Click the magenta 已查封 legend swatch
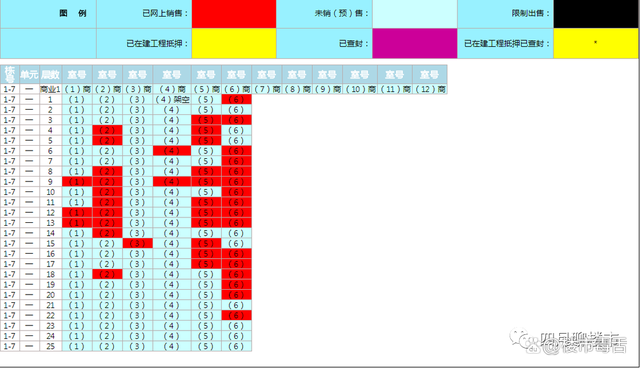The height and width of the screenshot is (368, 640). click(x=415, y=43)
